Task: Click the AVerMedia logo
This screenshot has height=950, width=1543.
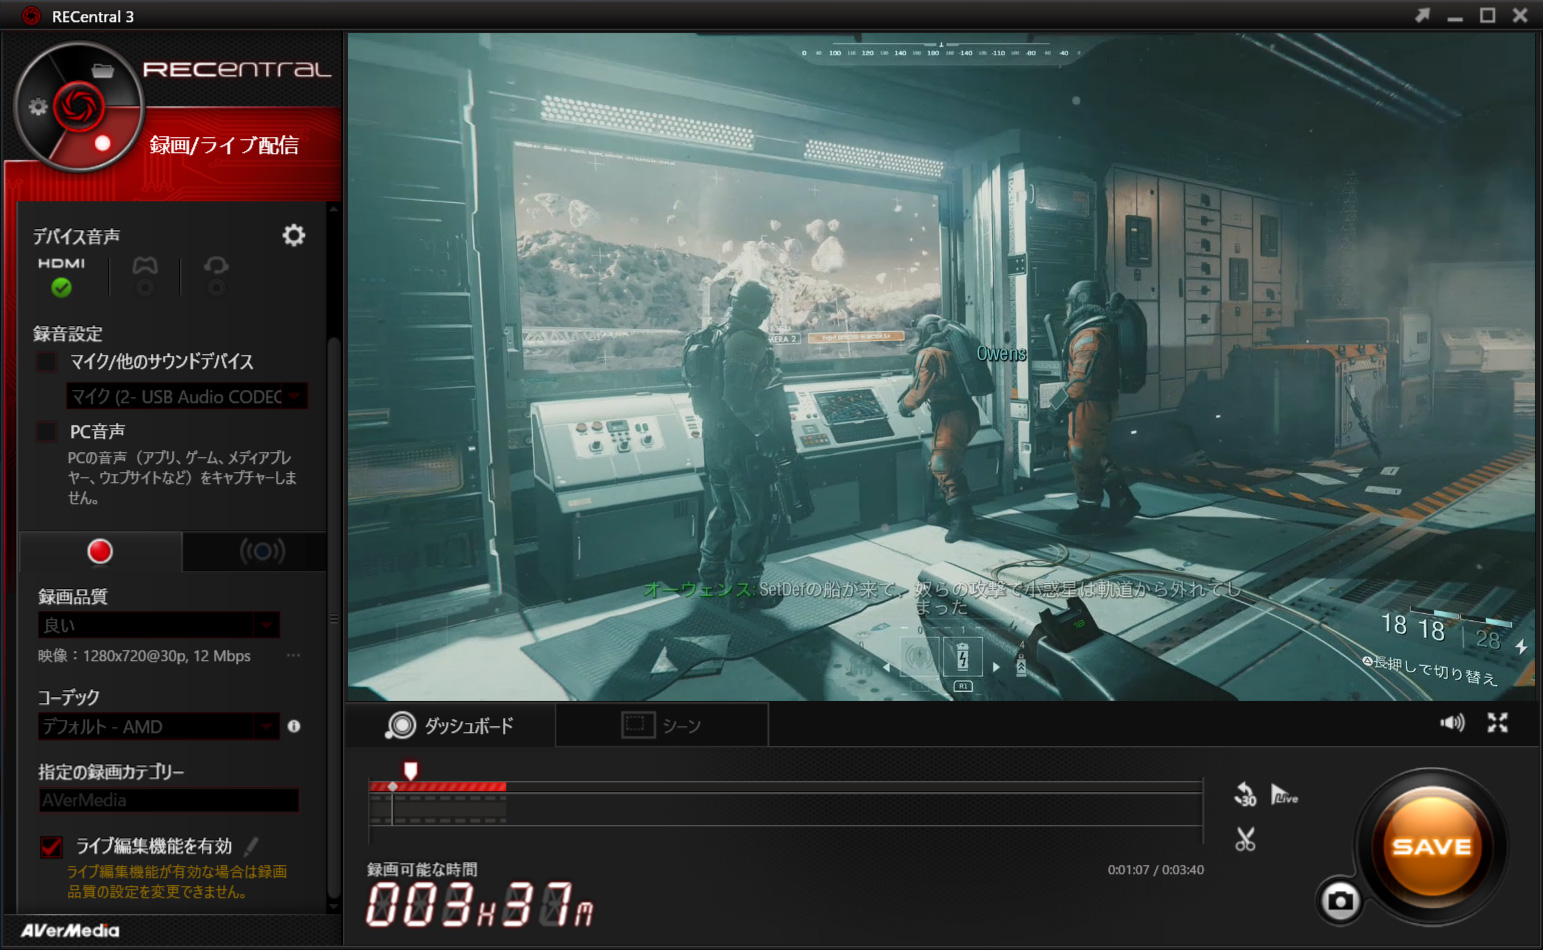Action: tap(70, 930)
